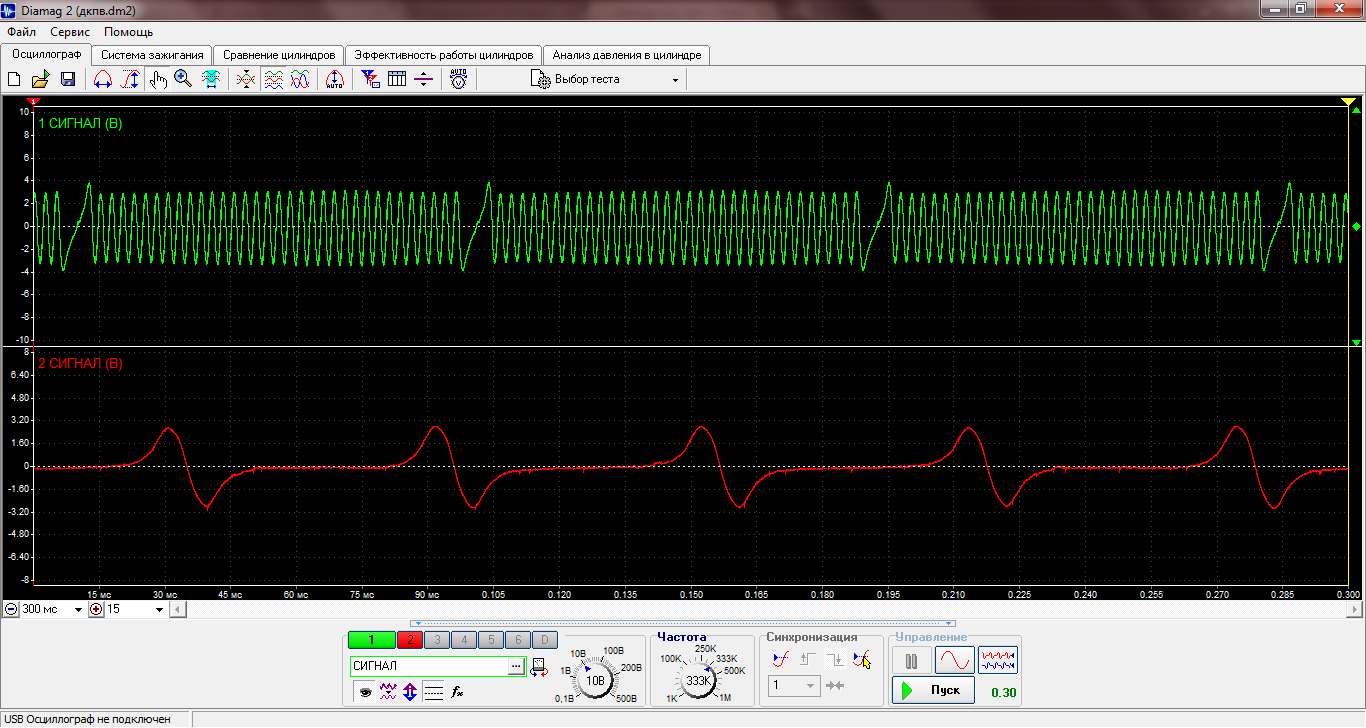Switch to Сравнение цилиндров tab

click(279, 55)
